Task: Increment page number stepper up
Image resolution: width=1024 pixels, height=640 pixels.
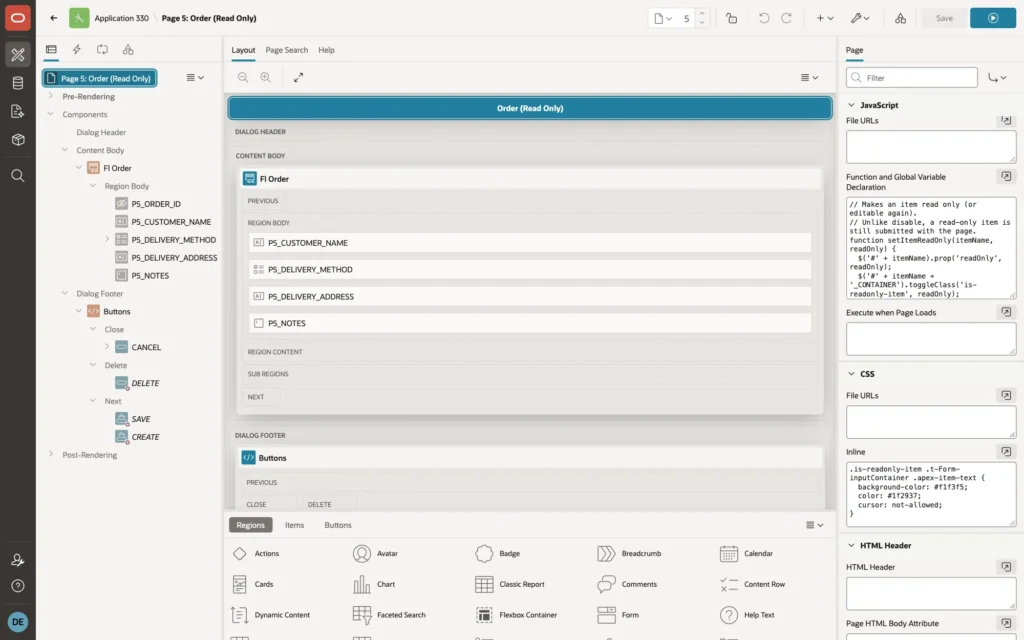Action: (x=701, y=13)
